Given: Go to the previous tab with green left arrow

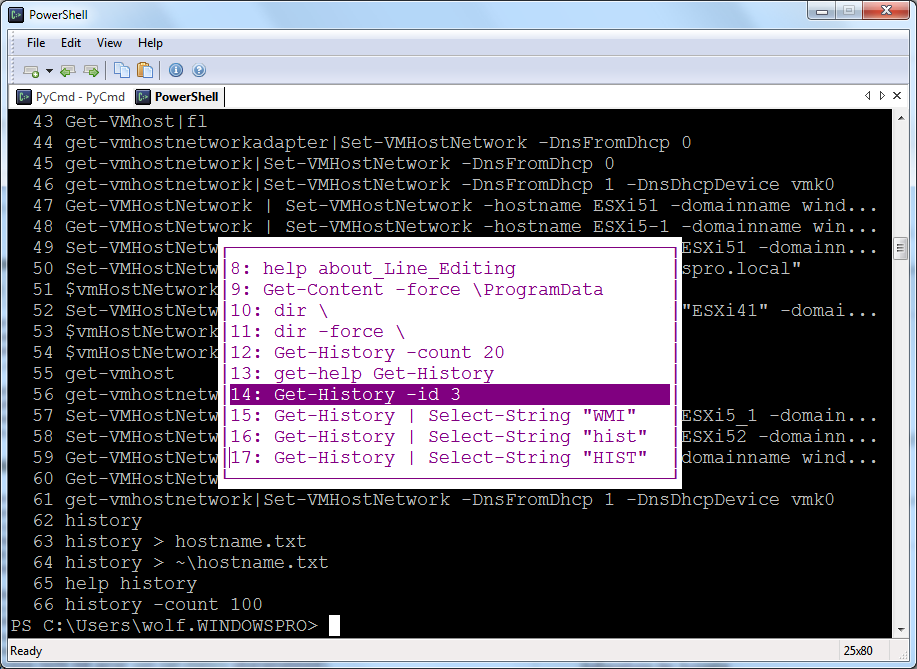Looking at the screenshot, I should 68,71.
